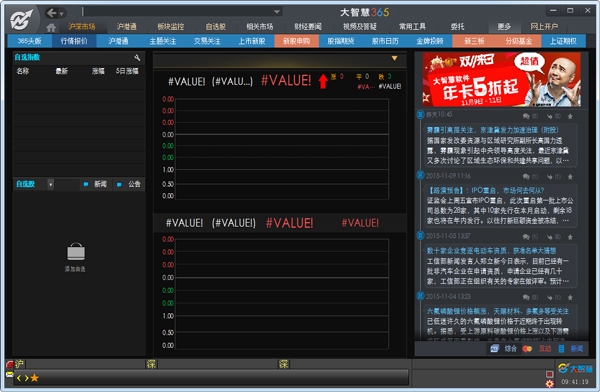The height and width of the screenshot is (392, 600).
Task: Sort the list by the 5日涨幅 column header
Action: (127, 71)
